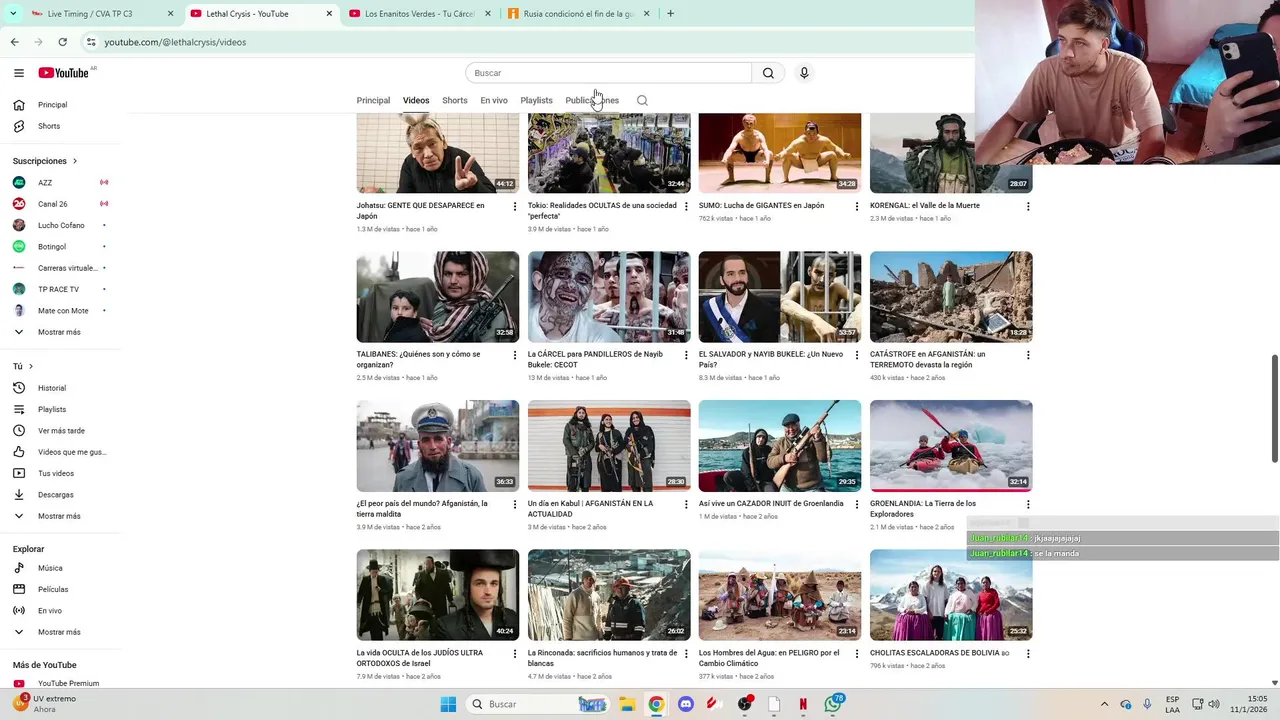Click the browser address bar URL

175,42
